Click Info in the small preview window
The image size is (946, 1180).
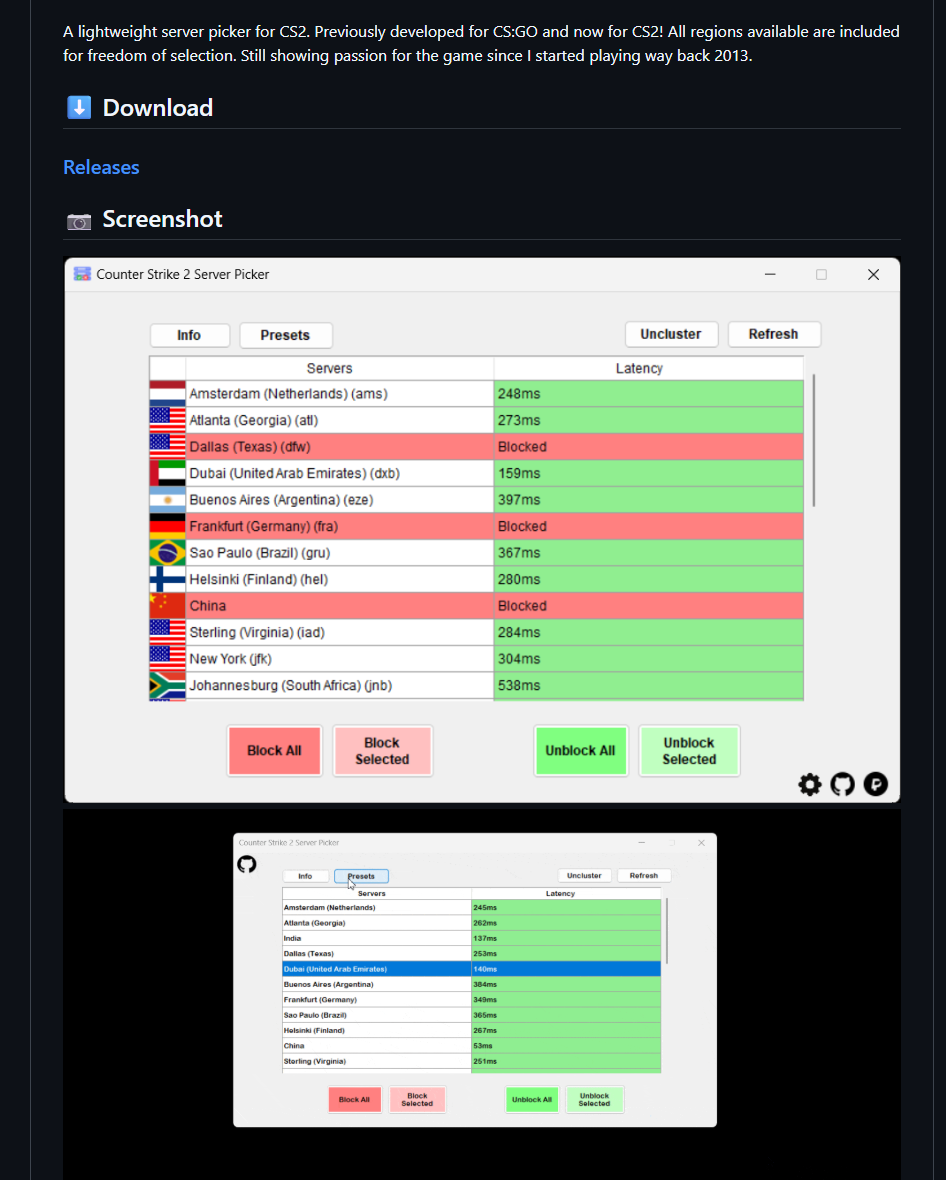tap(305, 876)
